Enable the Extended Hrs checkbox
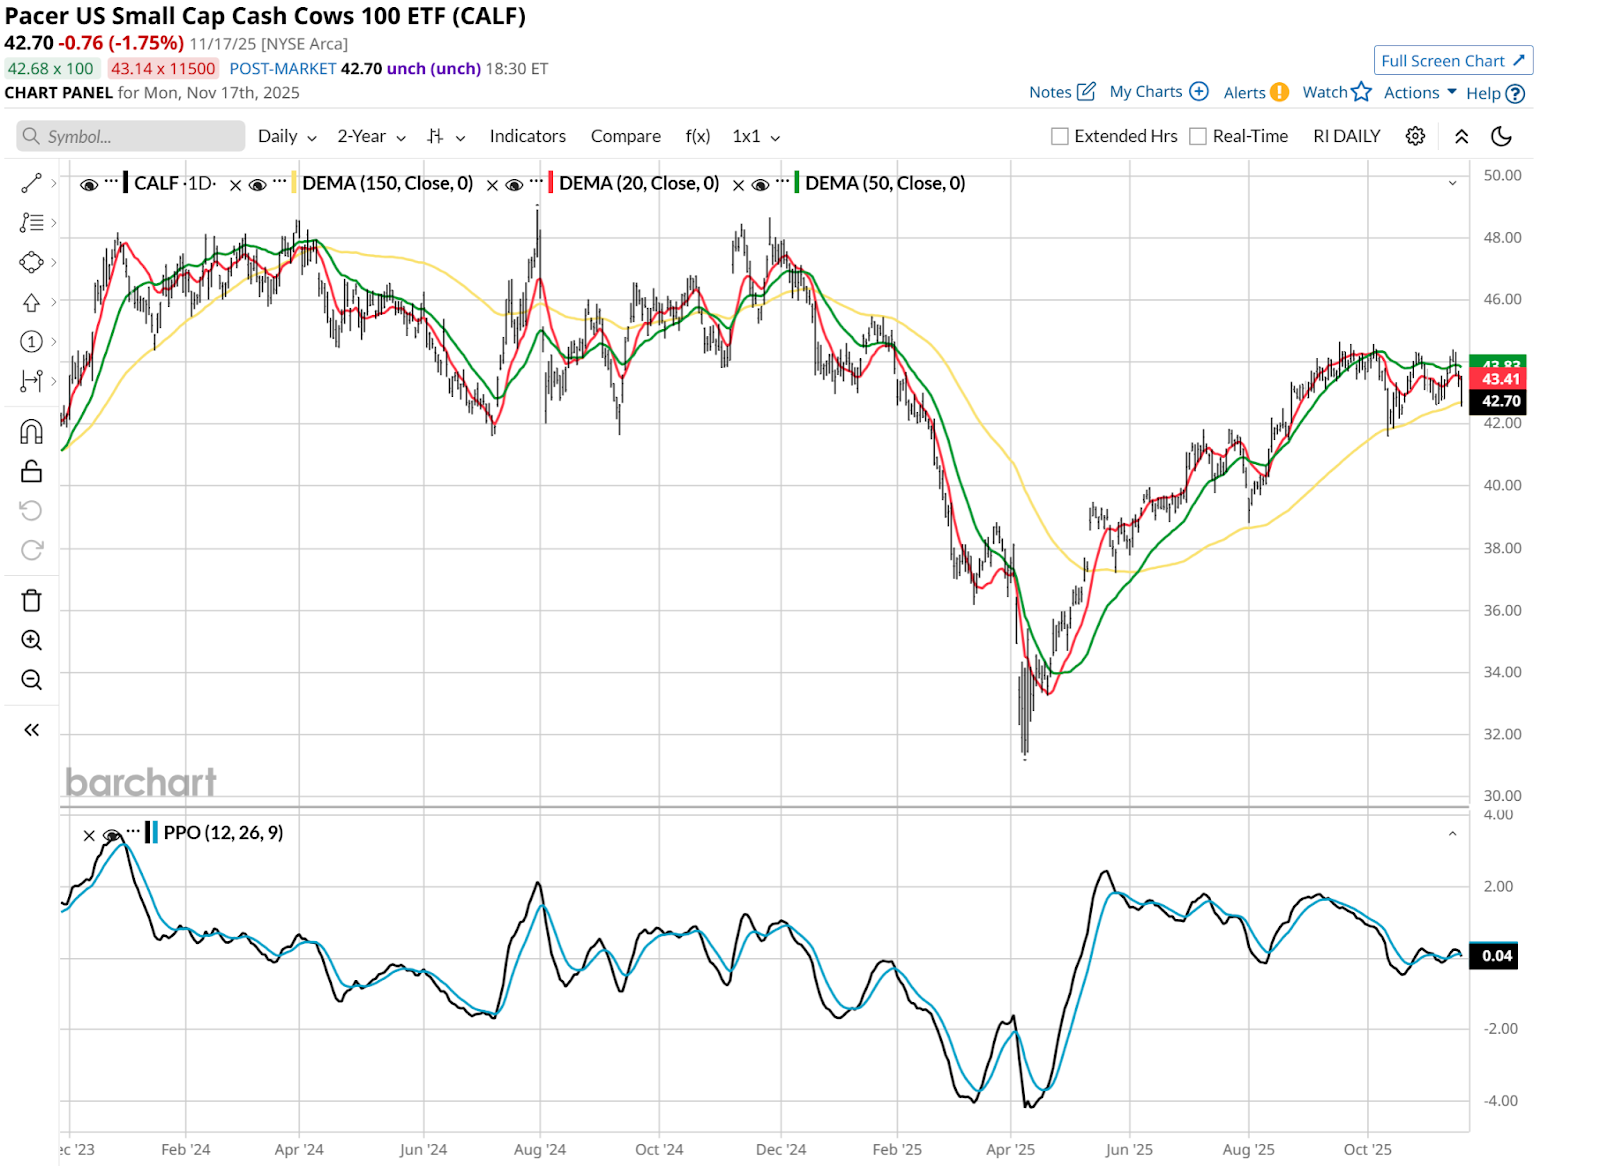This screenshot has width=1600, height=1166. (x=1060, y=136)
